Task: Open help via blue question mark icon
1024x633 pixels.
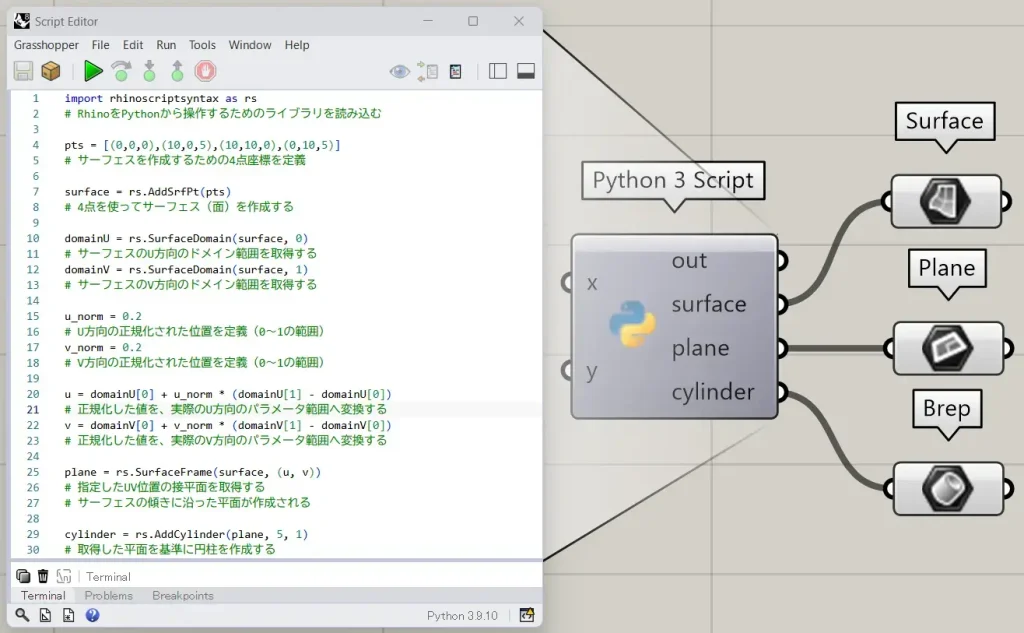Action: [93, 615]
